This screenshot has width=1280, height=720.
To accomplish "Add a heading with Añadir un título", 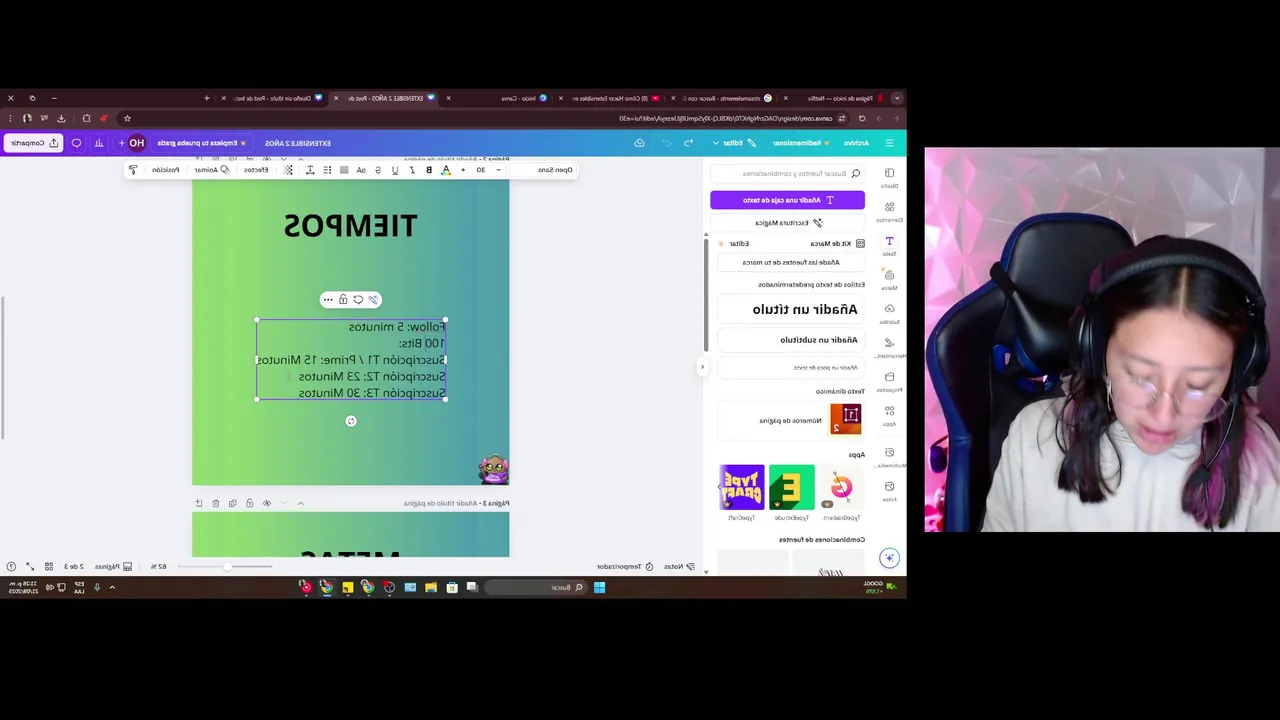I will pyautogui.click(x=791, y=309).
